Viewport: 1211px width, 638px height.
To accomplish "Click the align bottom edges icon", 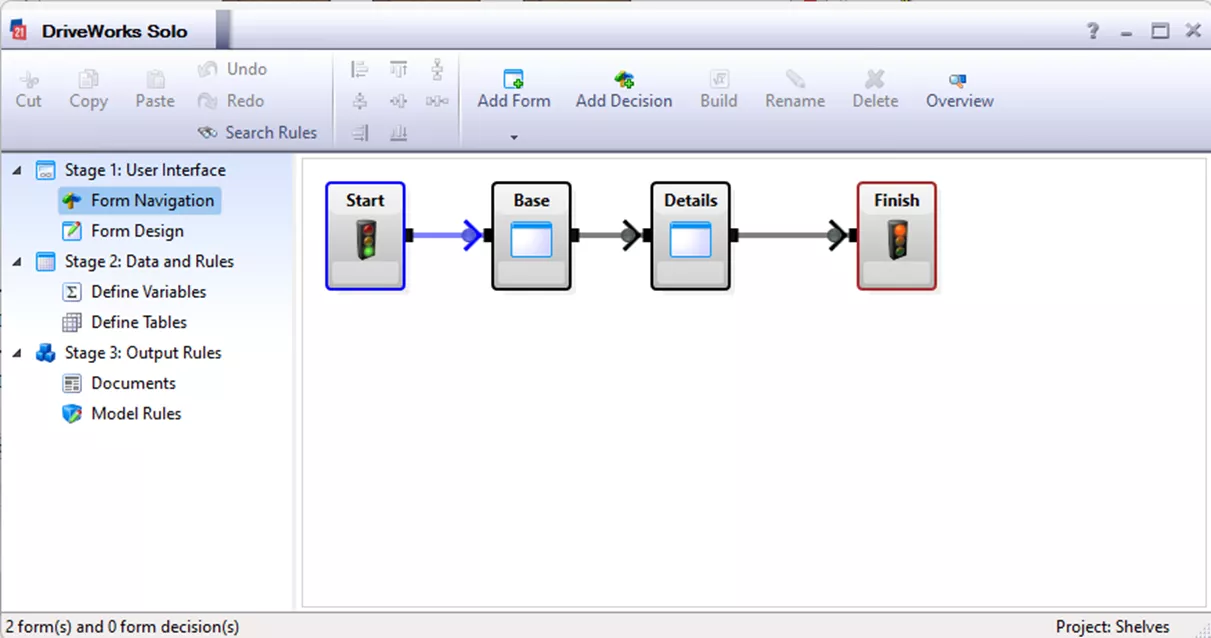I will coord(398,132).
